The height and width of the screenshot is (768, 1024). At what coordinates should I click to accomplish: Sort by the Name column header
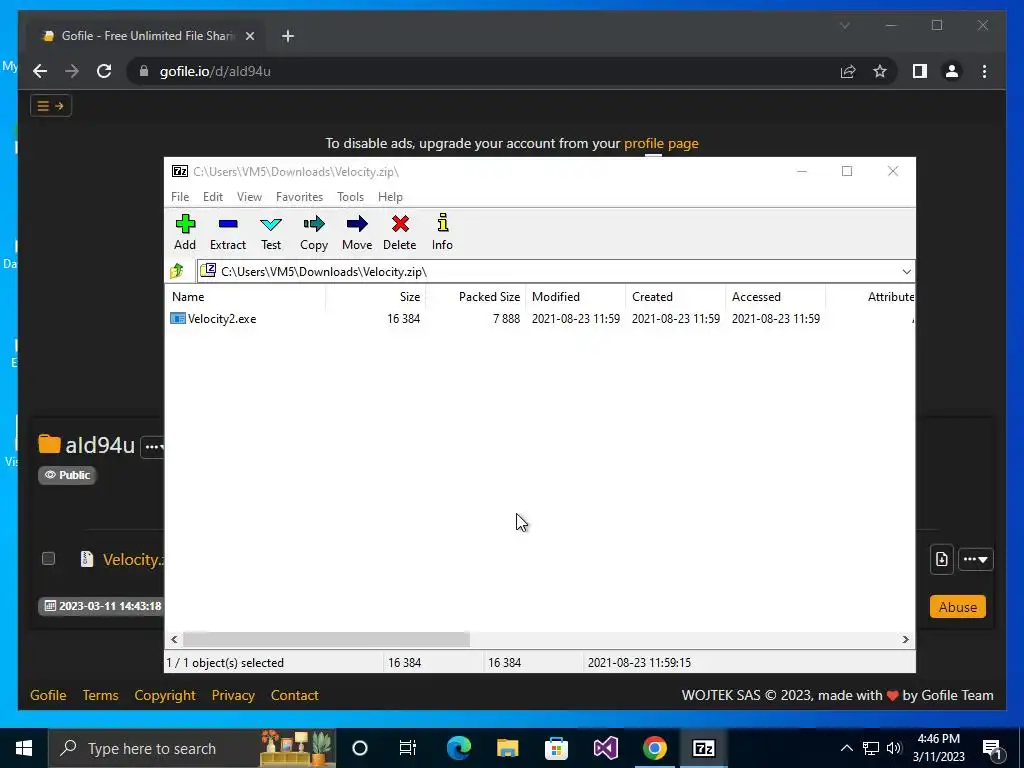pyautogui.click(x=246, y=296)
